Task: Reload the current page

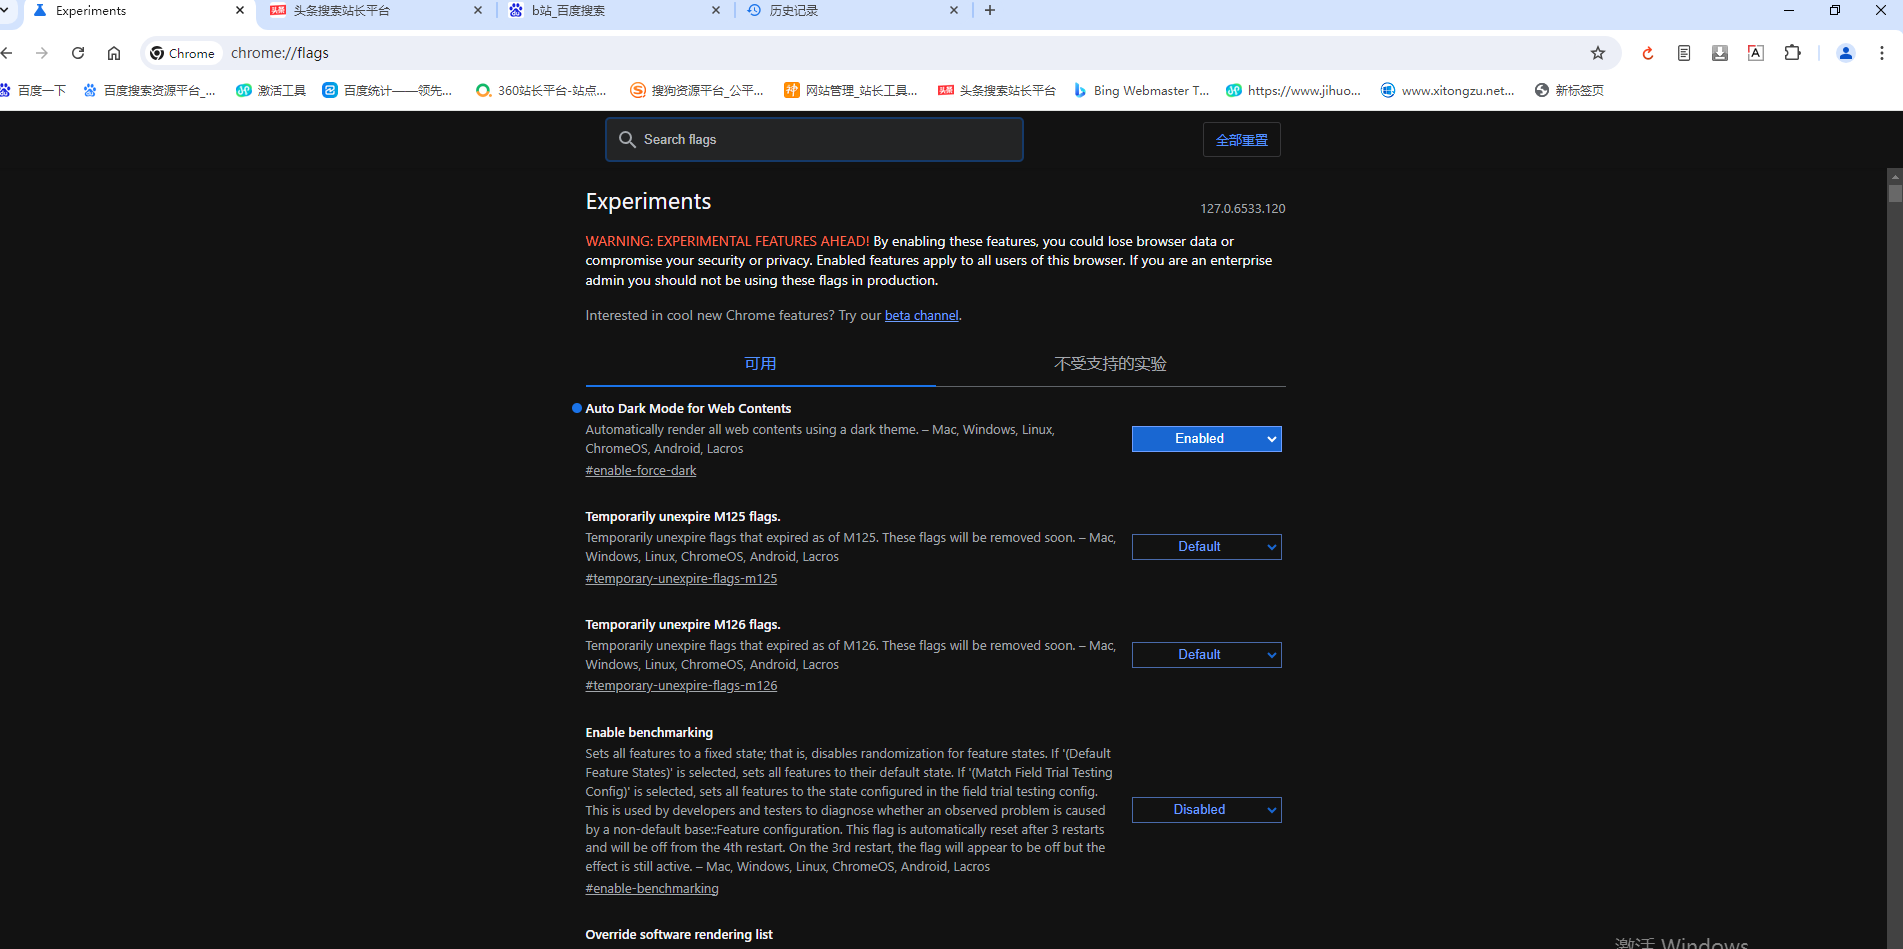Action: tap(78, 53)
